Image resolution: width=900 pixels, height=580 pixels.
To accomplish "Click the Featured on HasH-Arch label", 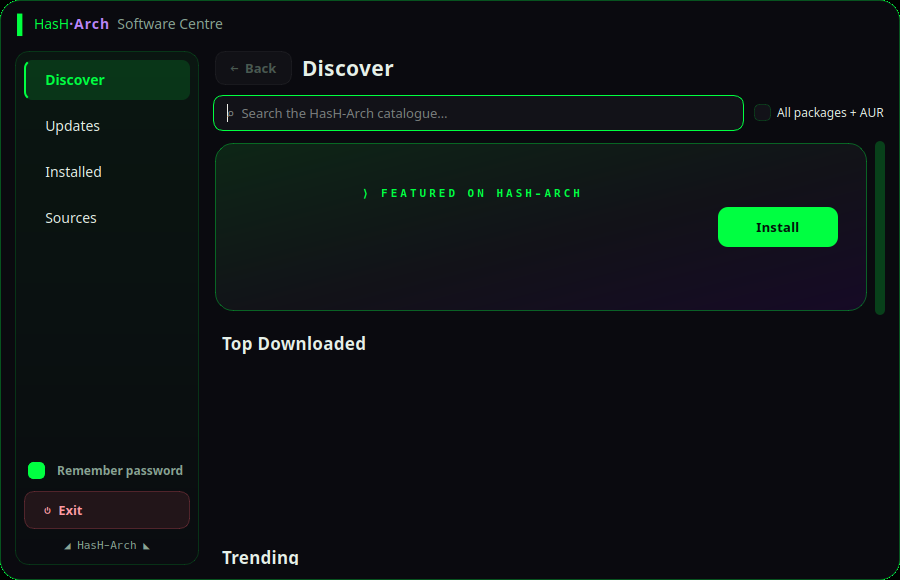I will [x=472, y=194].
